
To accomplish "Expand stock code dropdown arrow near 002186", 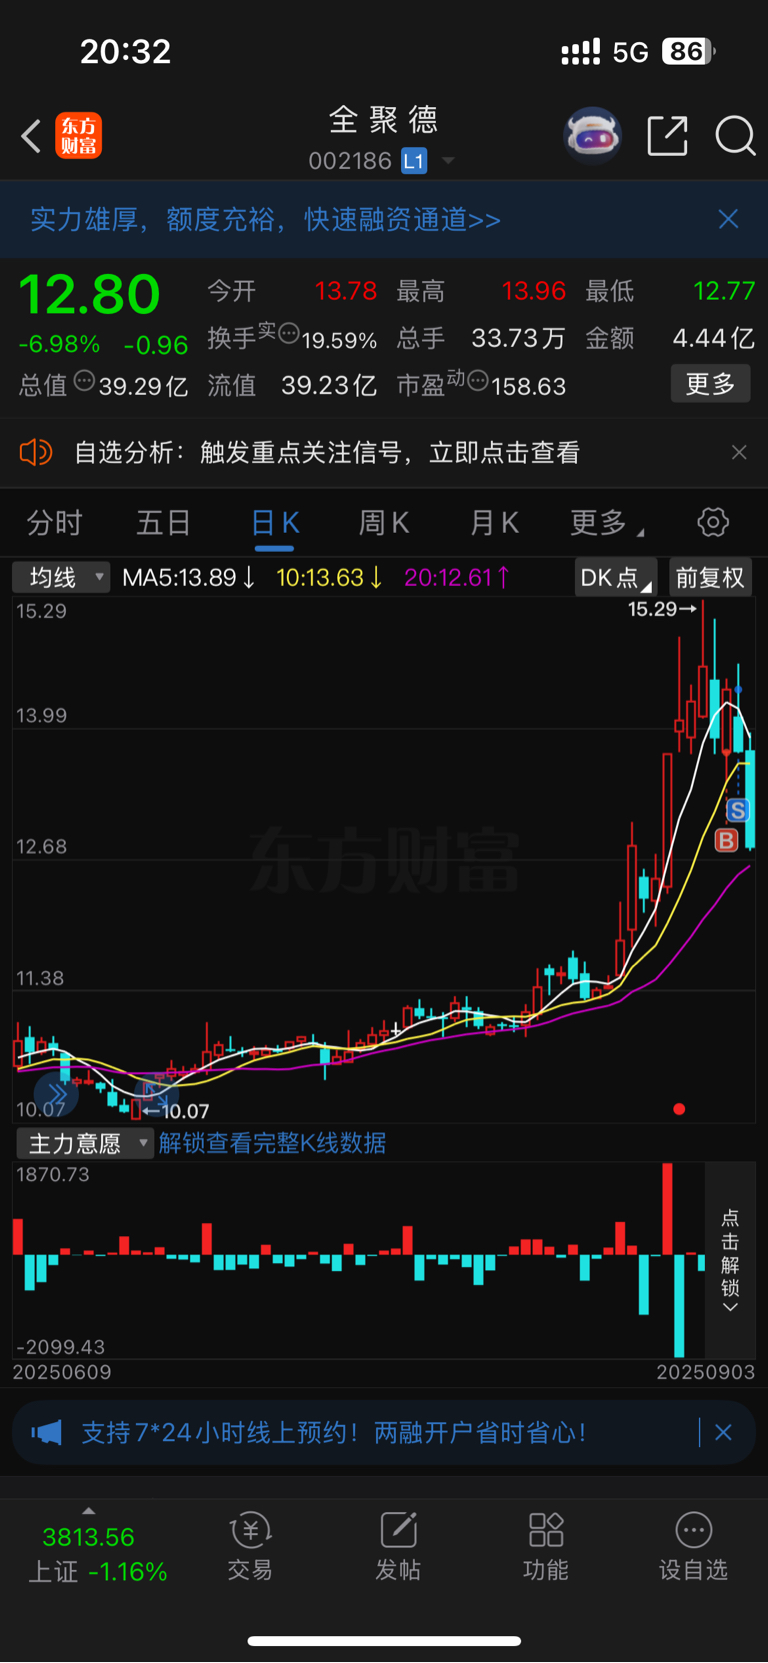I will (448, 161).
